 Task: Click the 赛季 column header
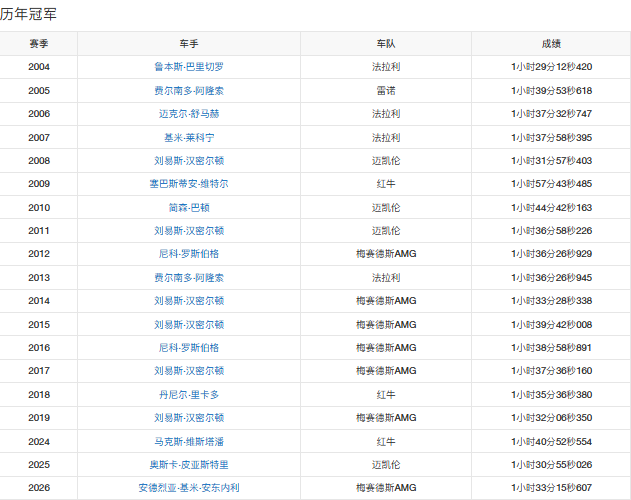tap(39, 43)
